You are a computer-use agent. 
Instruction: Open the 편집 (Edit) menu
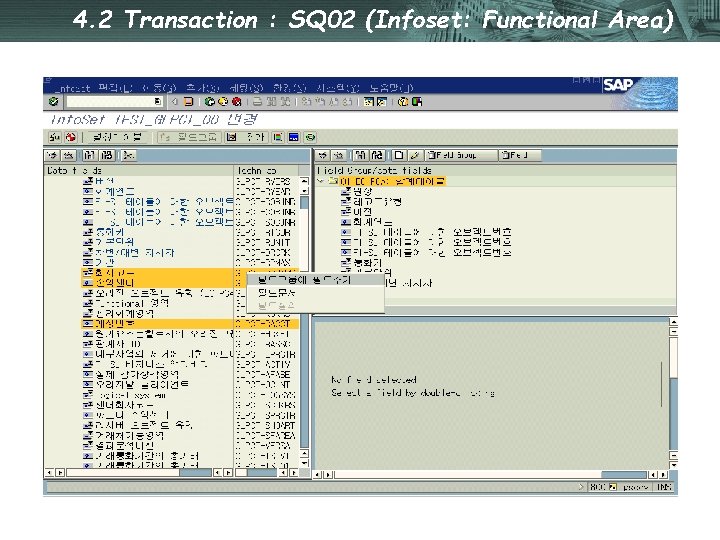(x=116, y=87)
